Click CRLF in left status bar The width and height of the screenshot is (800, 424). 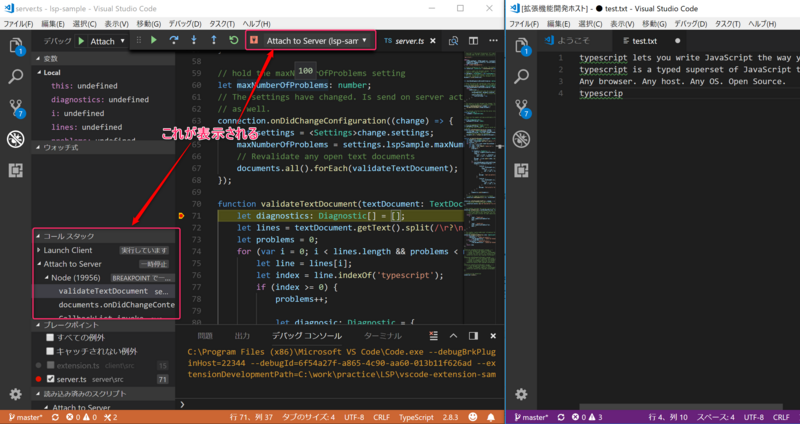coord(382,417)
